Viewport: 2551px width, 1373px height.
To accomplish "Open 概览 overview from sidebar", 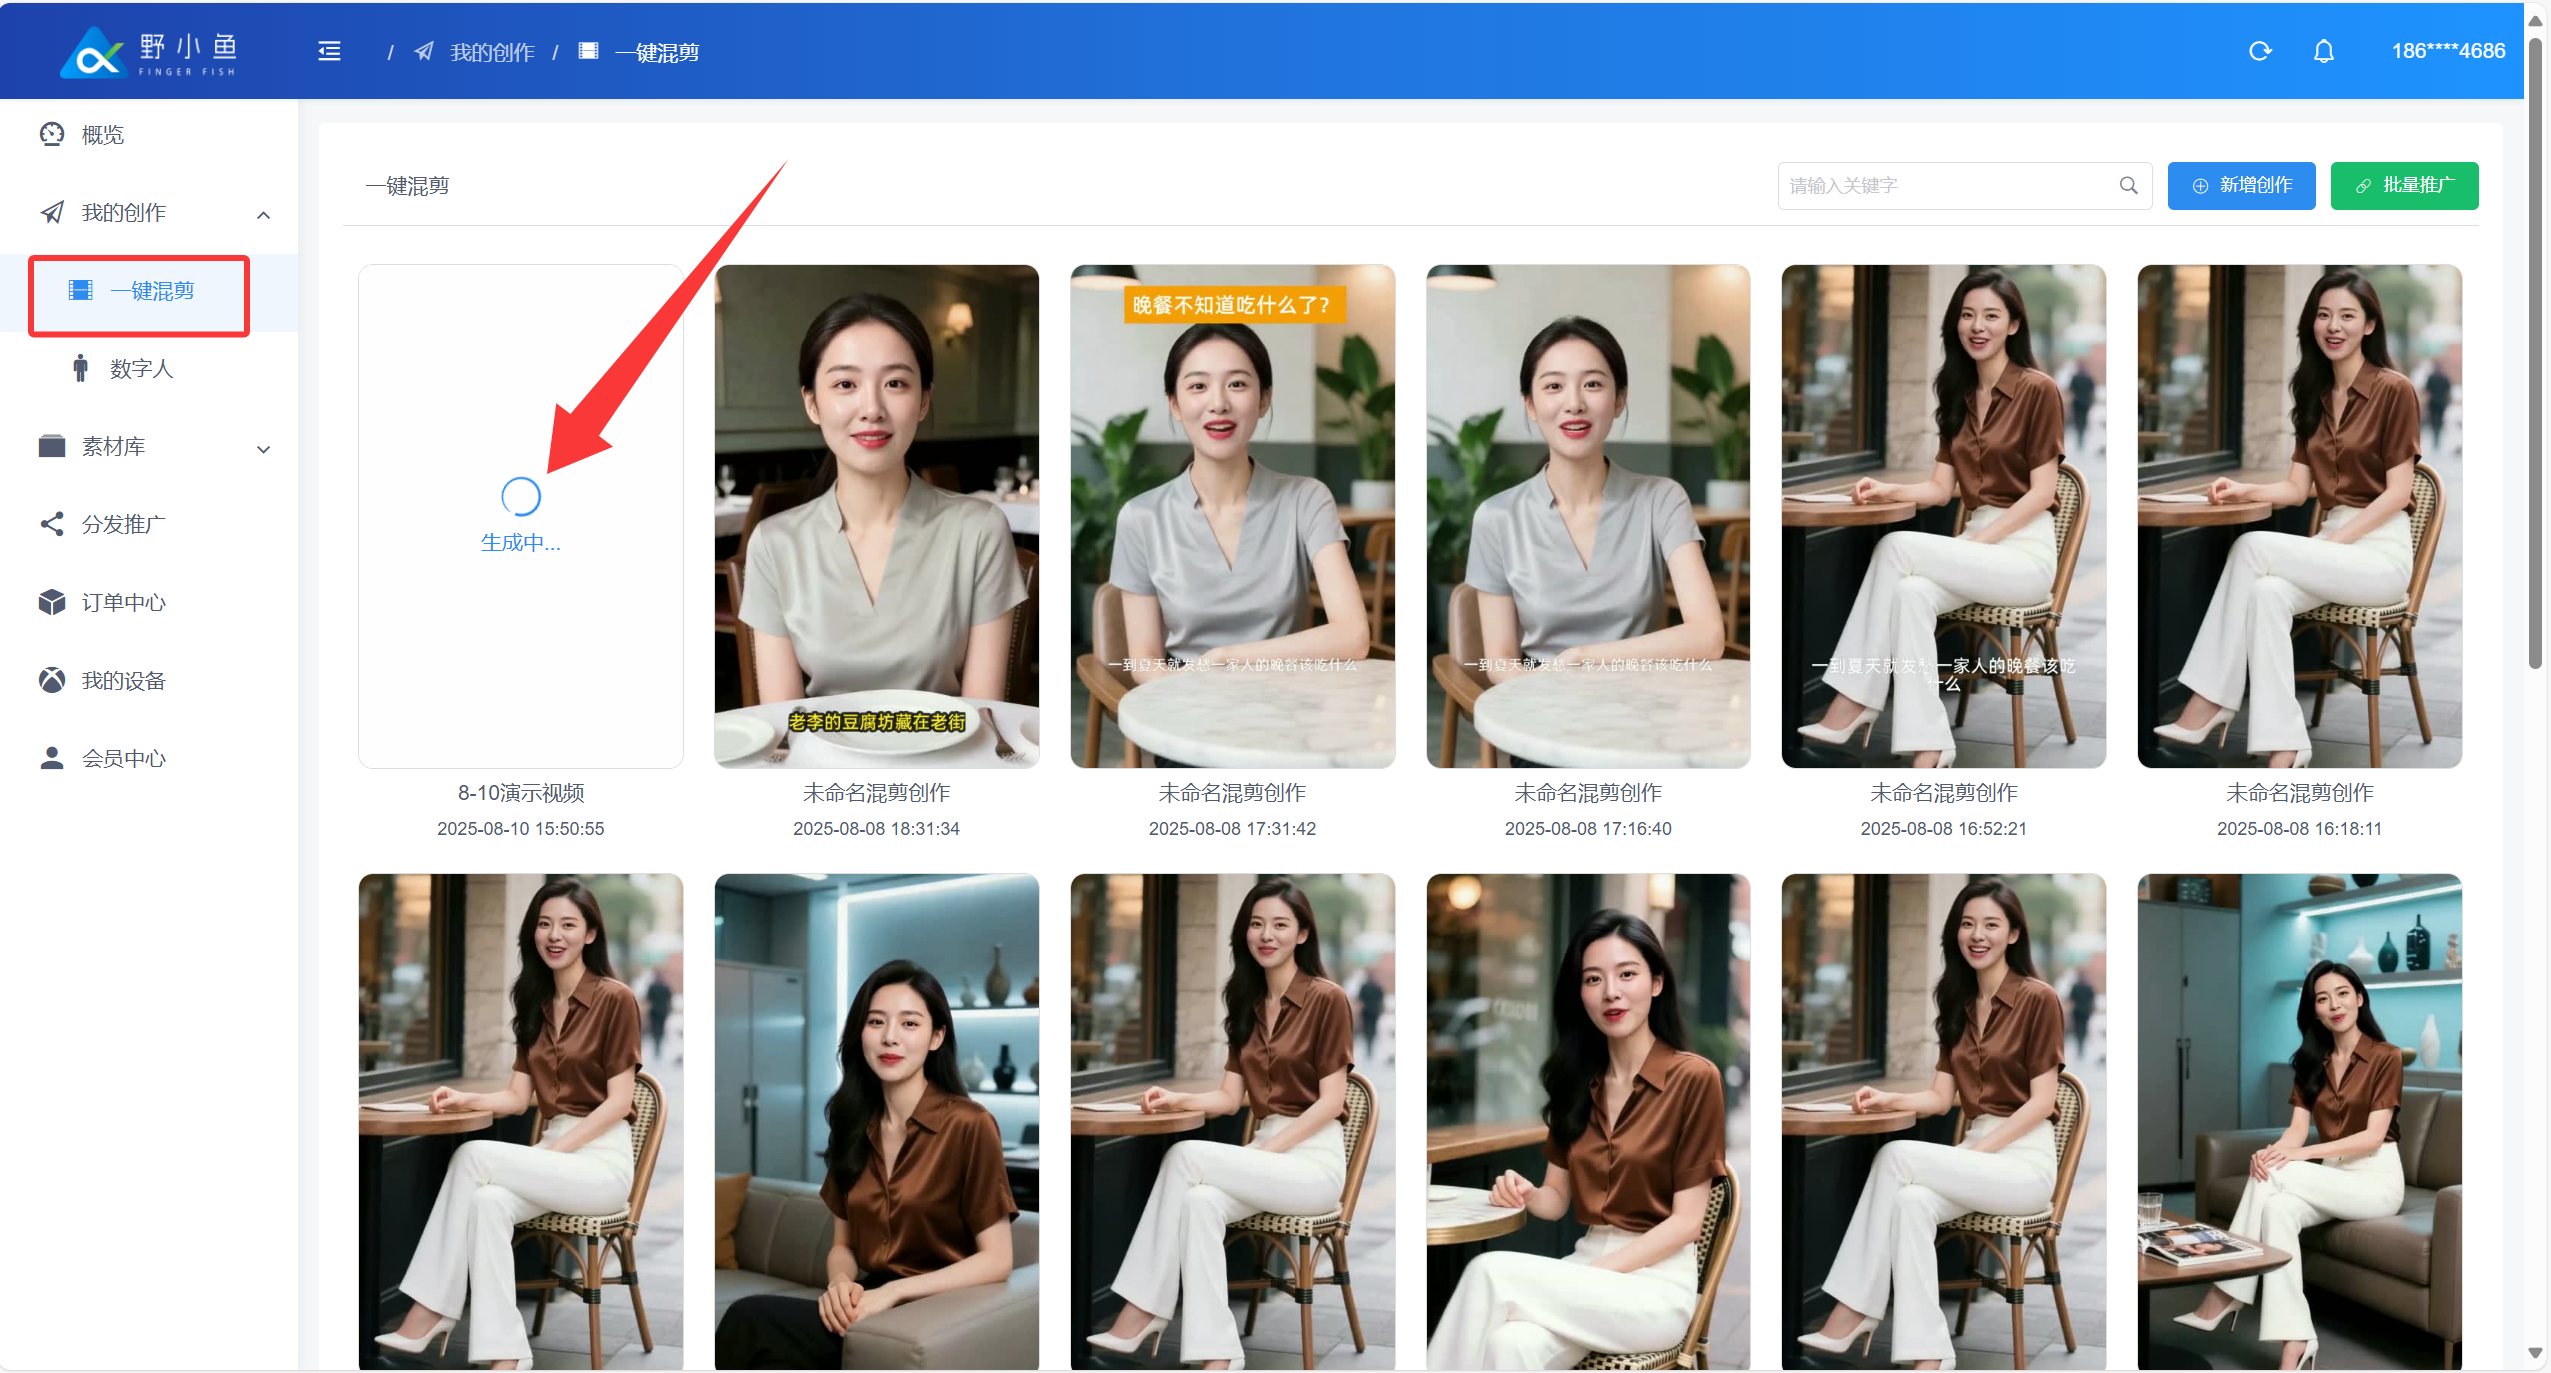I will coord(102,135).
